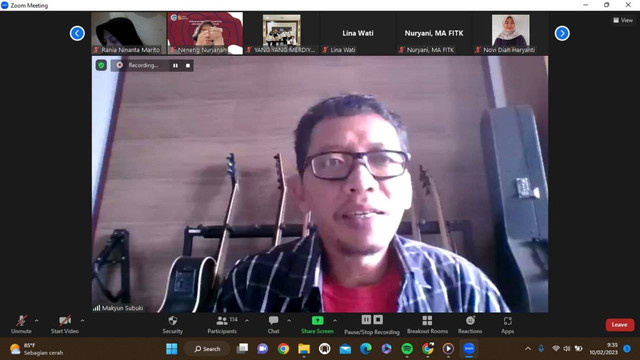Open audio options arrow beside Unmute
The height and width of the screenshot is (360, 640).
(x=37, y=321)
